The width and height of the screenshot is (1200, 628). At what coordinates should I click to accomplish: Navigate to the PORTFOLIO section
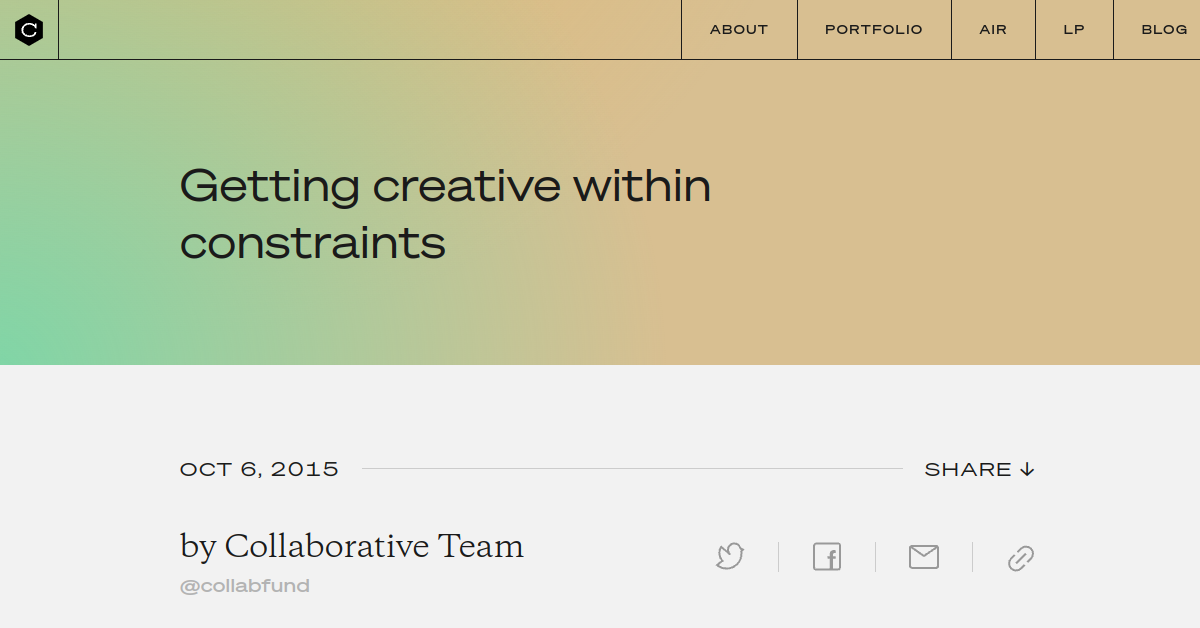tap(873, 29)
